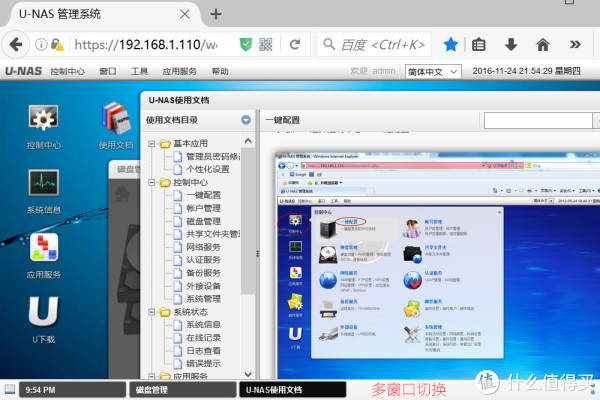Open the 帮助 menu
This screenshot has height=400, width=600.
point(220,71)
